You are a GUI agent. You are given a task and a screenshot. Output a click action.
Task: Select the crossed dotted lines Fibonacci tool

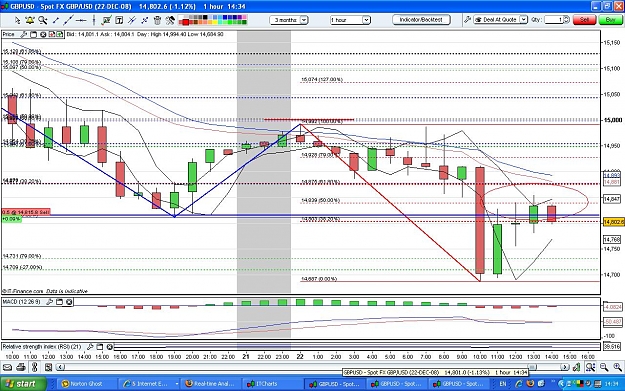coord(145,20)
